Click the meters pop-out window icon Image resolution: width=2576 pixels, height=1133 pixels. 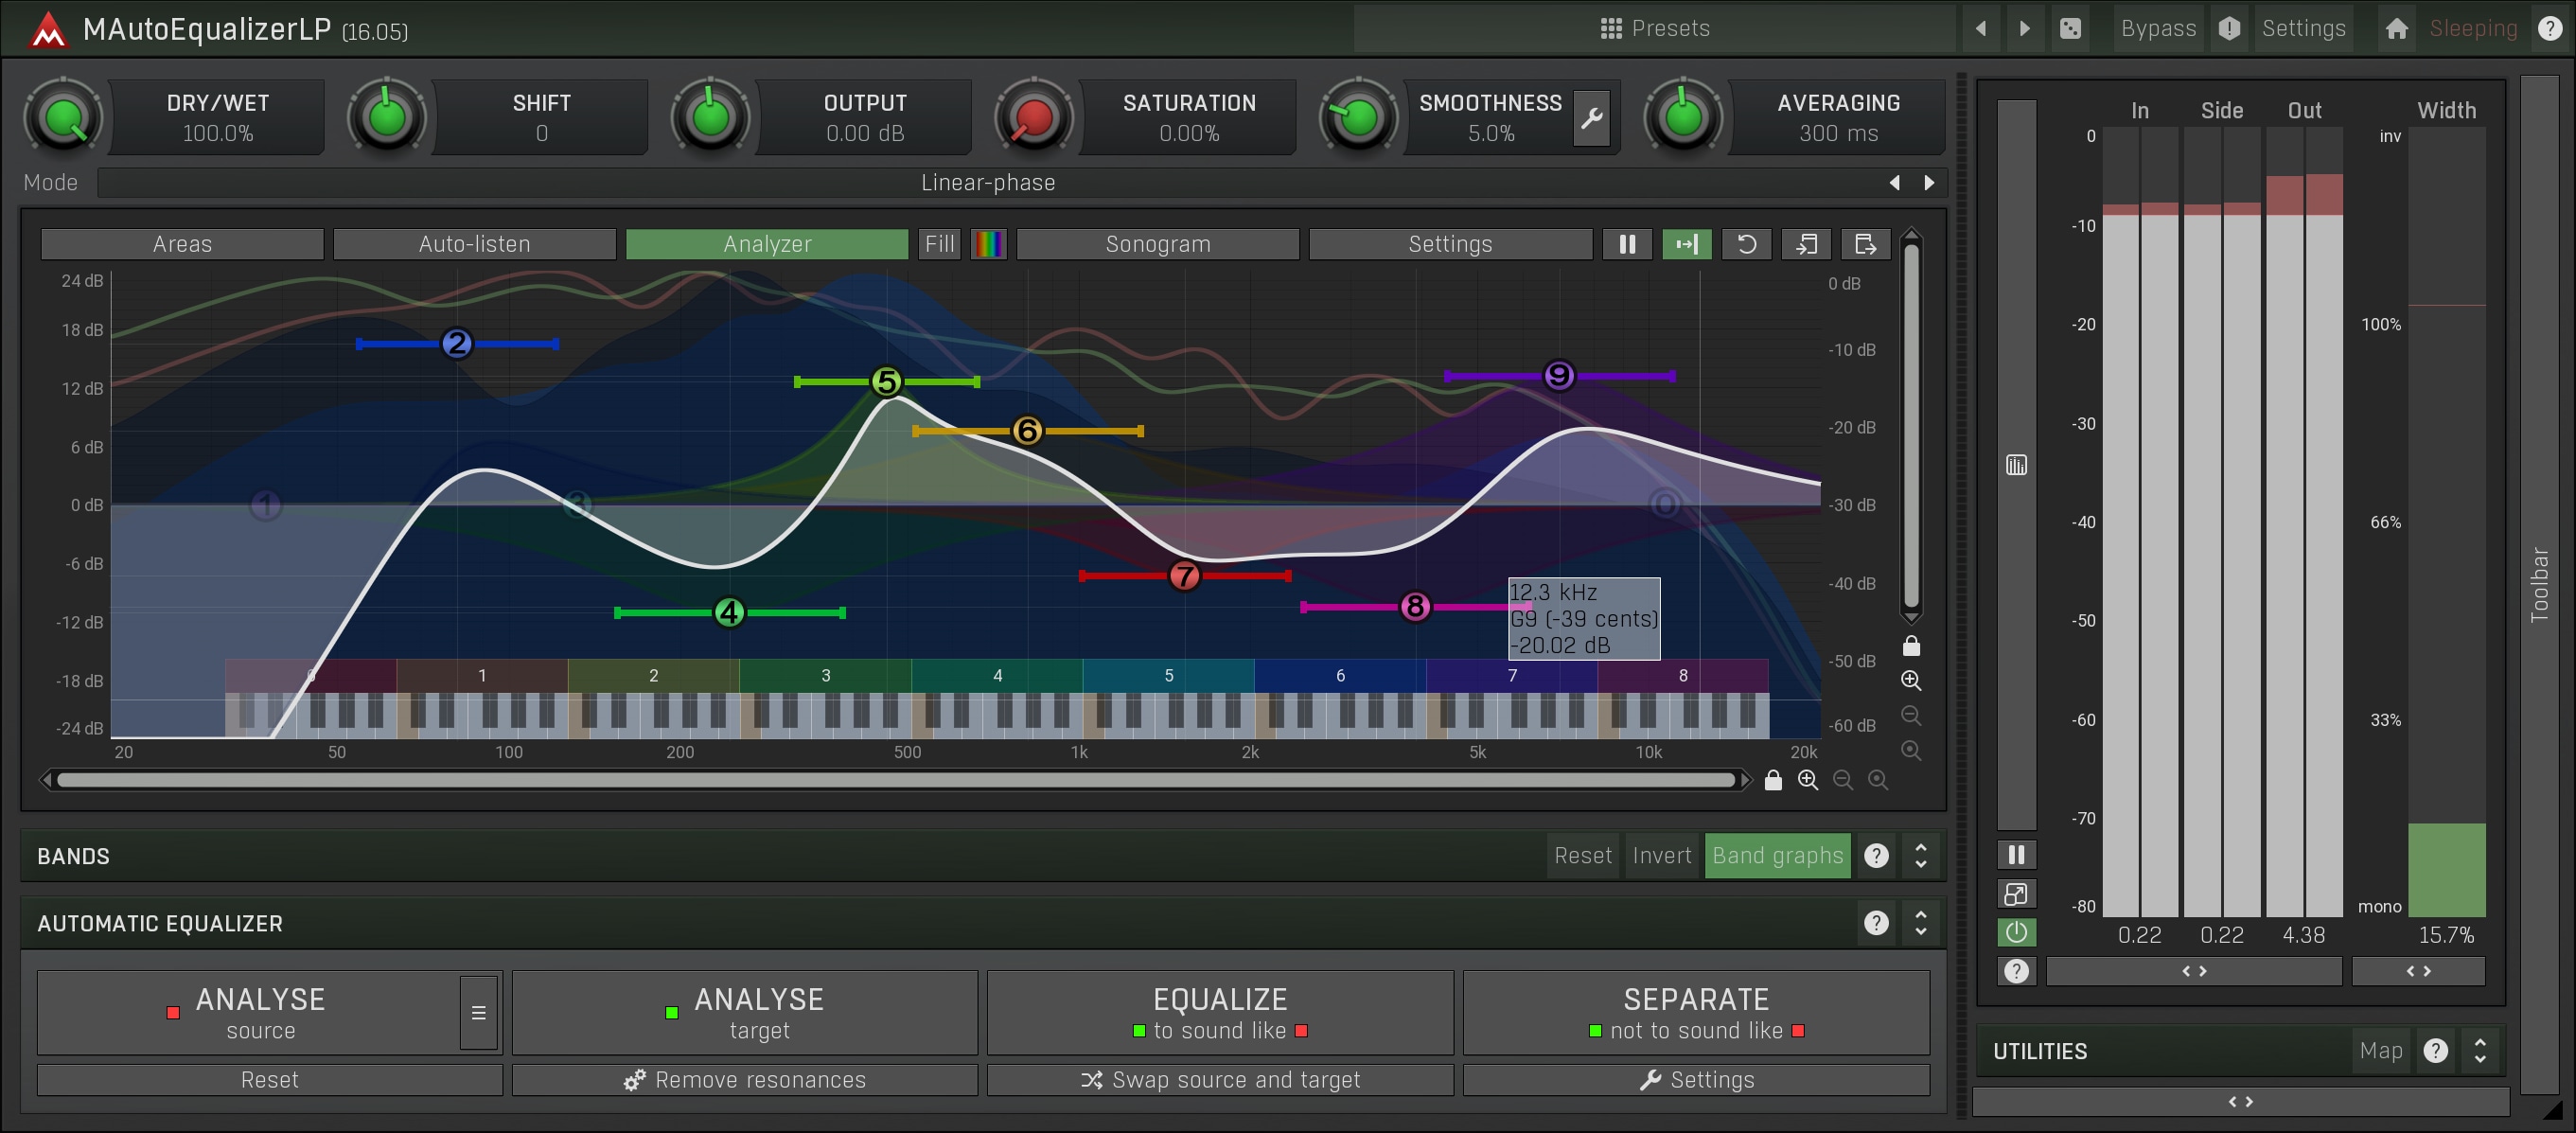coord(2016,894)
